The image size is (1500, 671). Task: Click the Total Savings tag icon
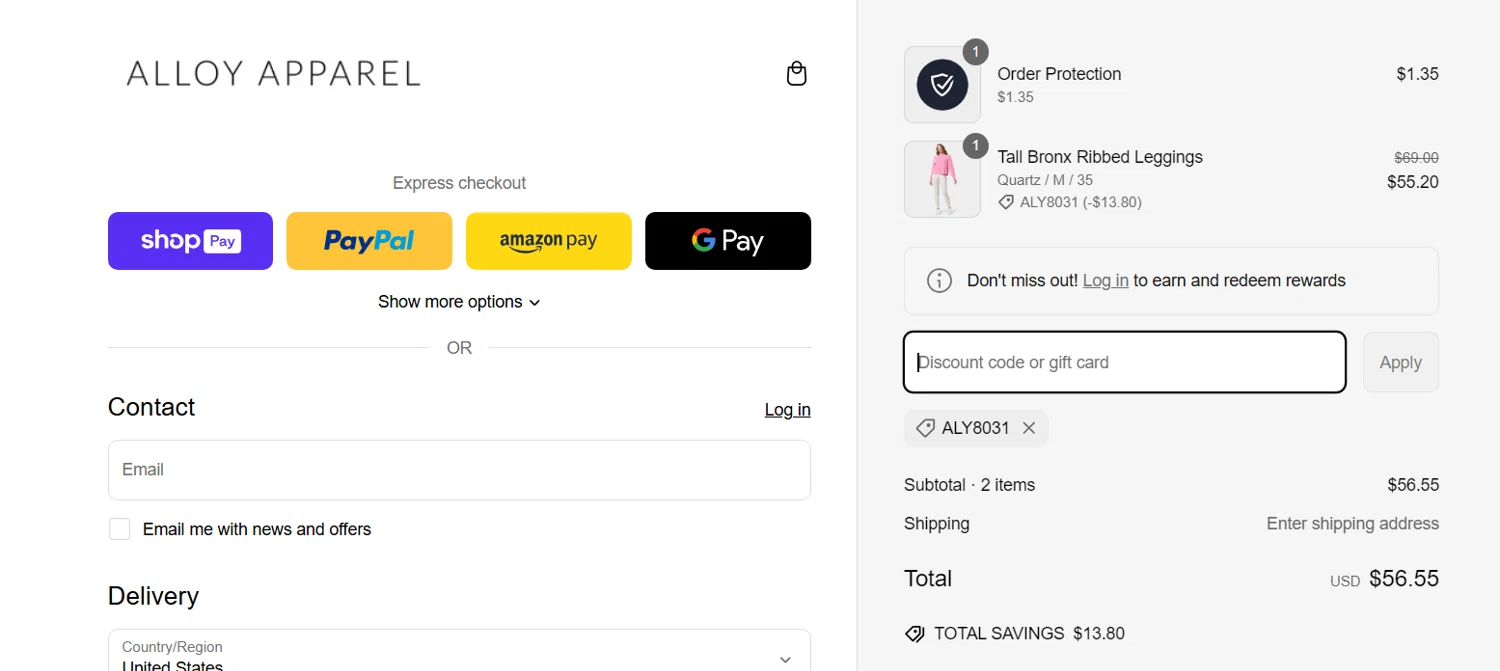click(914, 634)
